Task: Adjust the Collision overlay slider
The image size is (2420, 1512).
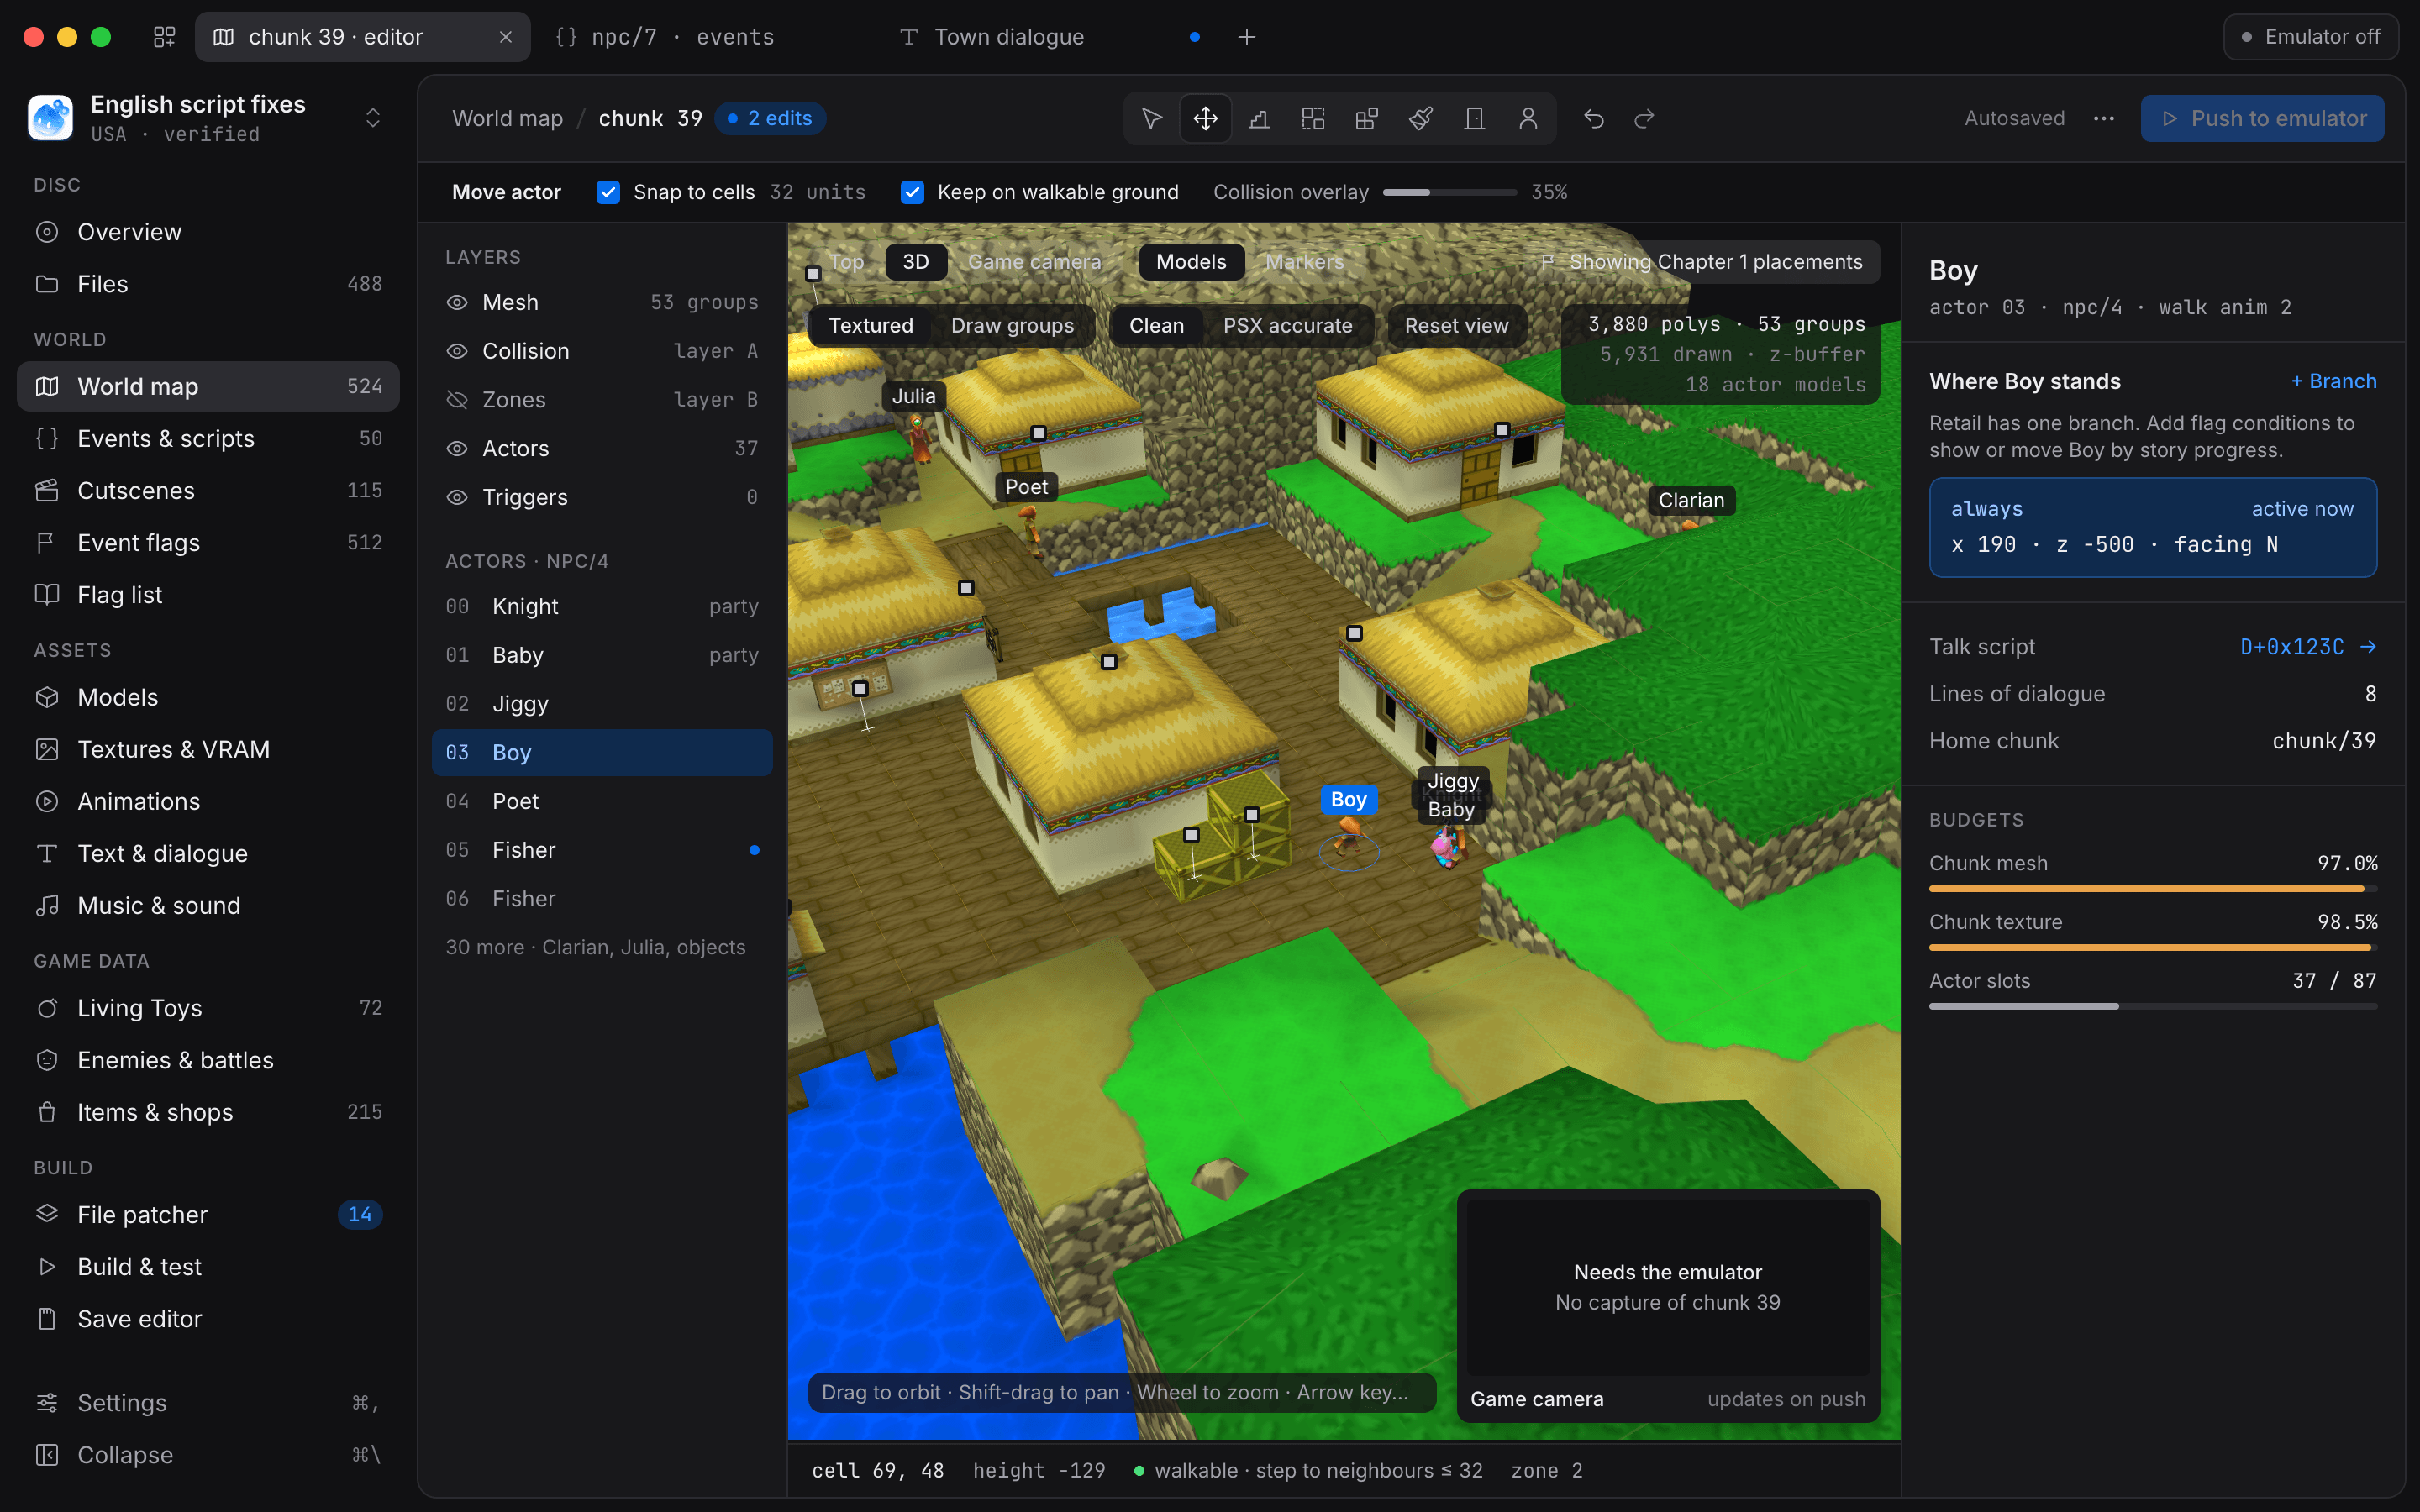Action: (x=1450, y=192)
